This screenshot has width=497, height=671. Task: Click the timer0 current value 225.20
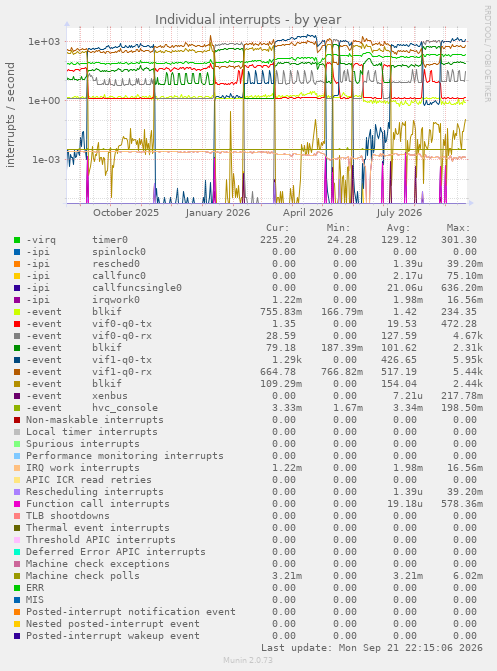278,240
